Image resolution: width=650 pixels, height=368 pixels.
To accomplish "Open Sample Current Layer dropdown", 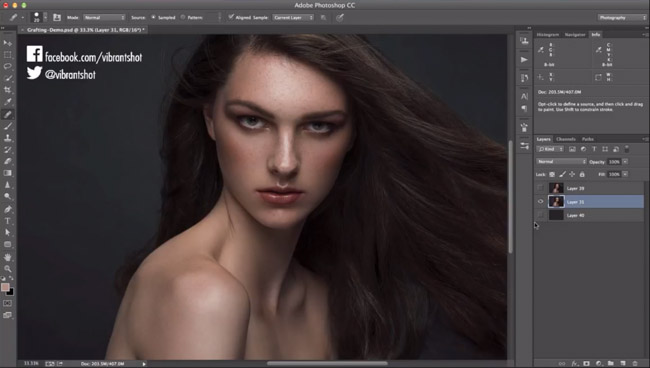I will click(293, 17).
